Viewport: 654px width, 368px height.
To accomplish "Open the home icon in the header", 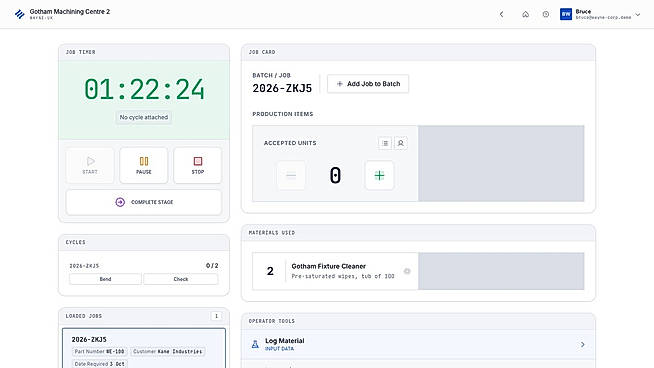I will pos(526,14).
